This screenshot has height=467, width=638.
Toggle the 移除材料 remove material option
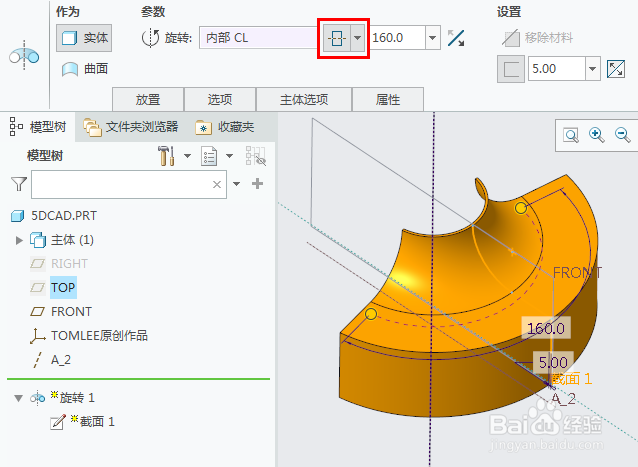(x=537, y=38)
